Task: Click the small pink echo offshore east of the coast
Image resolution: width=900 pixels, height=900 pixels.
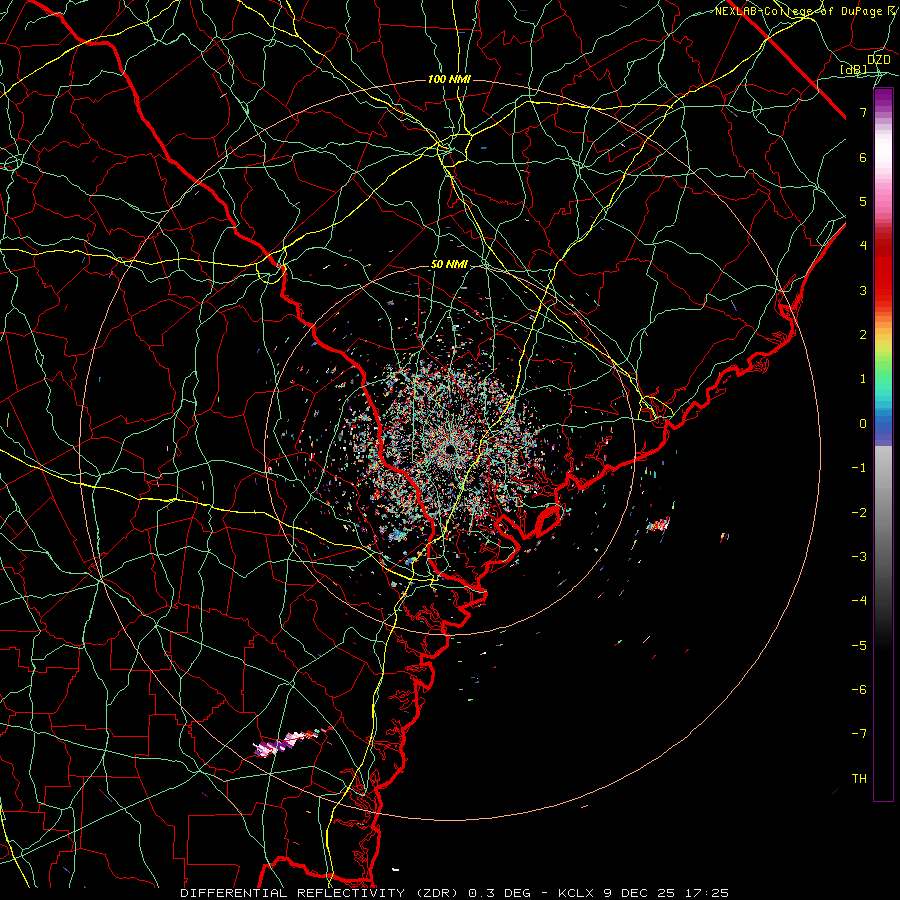Action: tap(658, 524)
